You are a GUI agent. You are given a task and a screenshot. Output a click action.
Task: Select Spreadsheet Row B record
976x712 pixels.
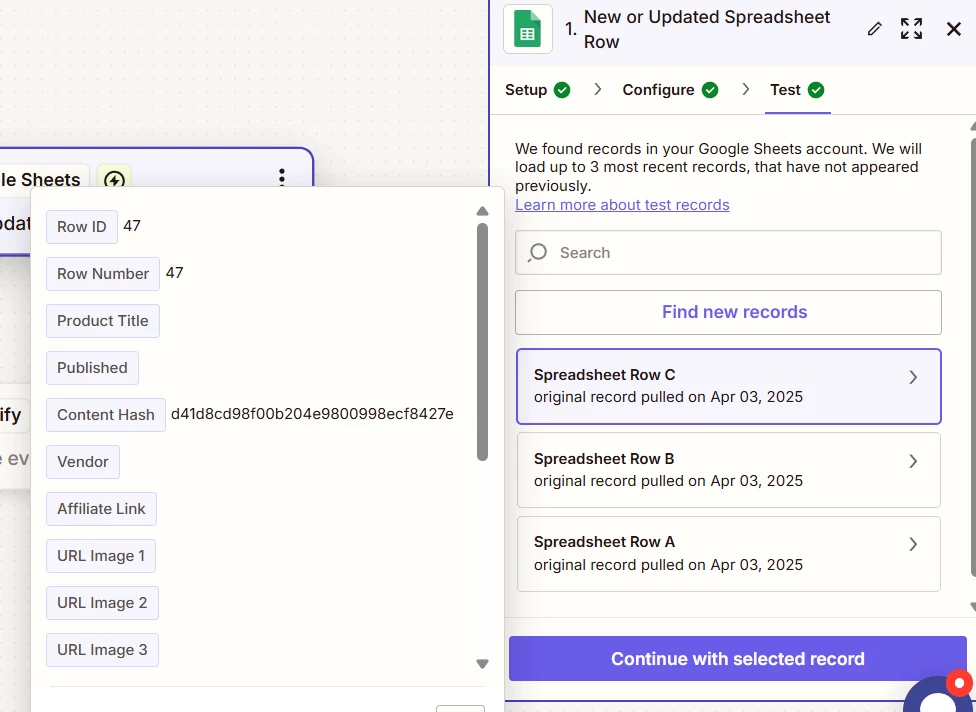click(728, 470)
